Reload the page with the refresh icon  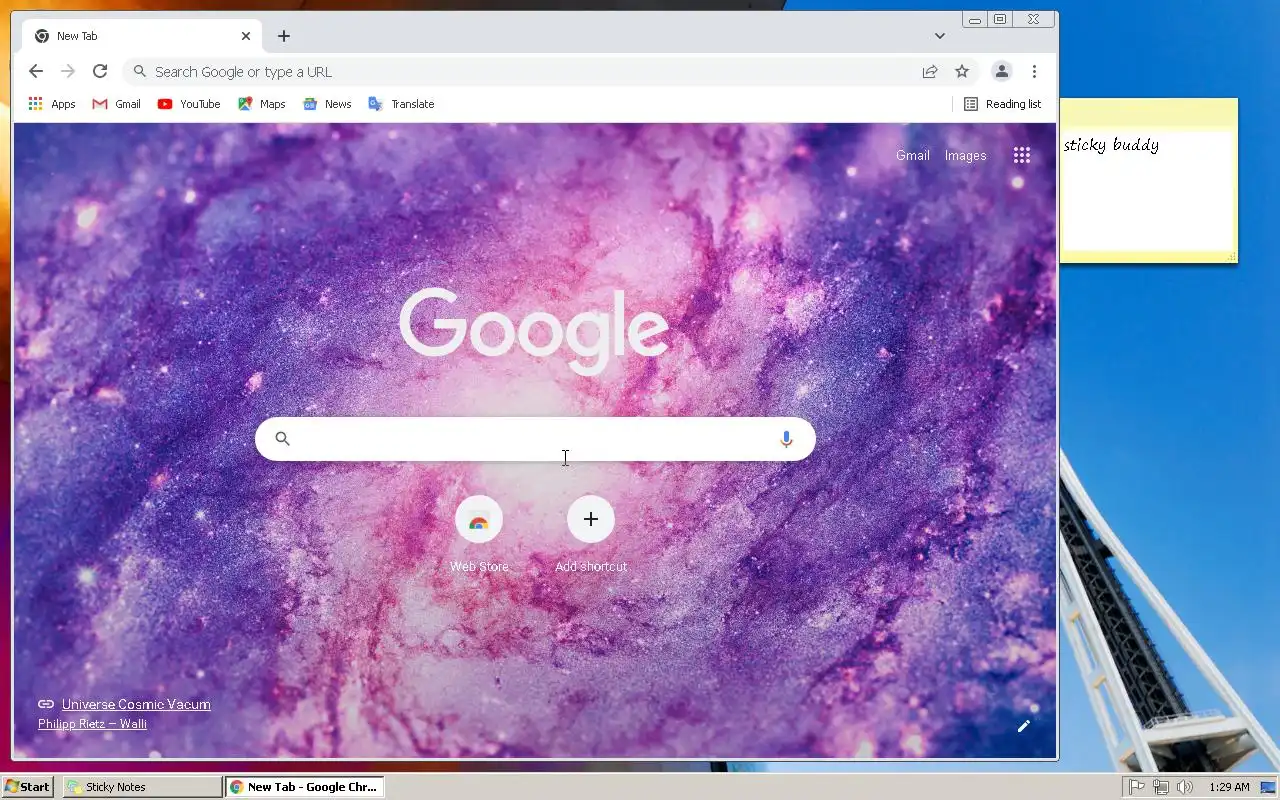[x=100, y=71]
